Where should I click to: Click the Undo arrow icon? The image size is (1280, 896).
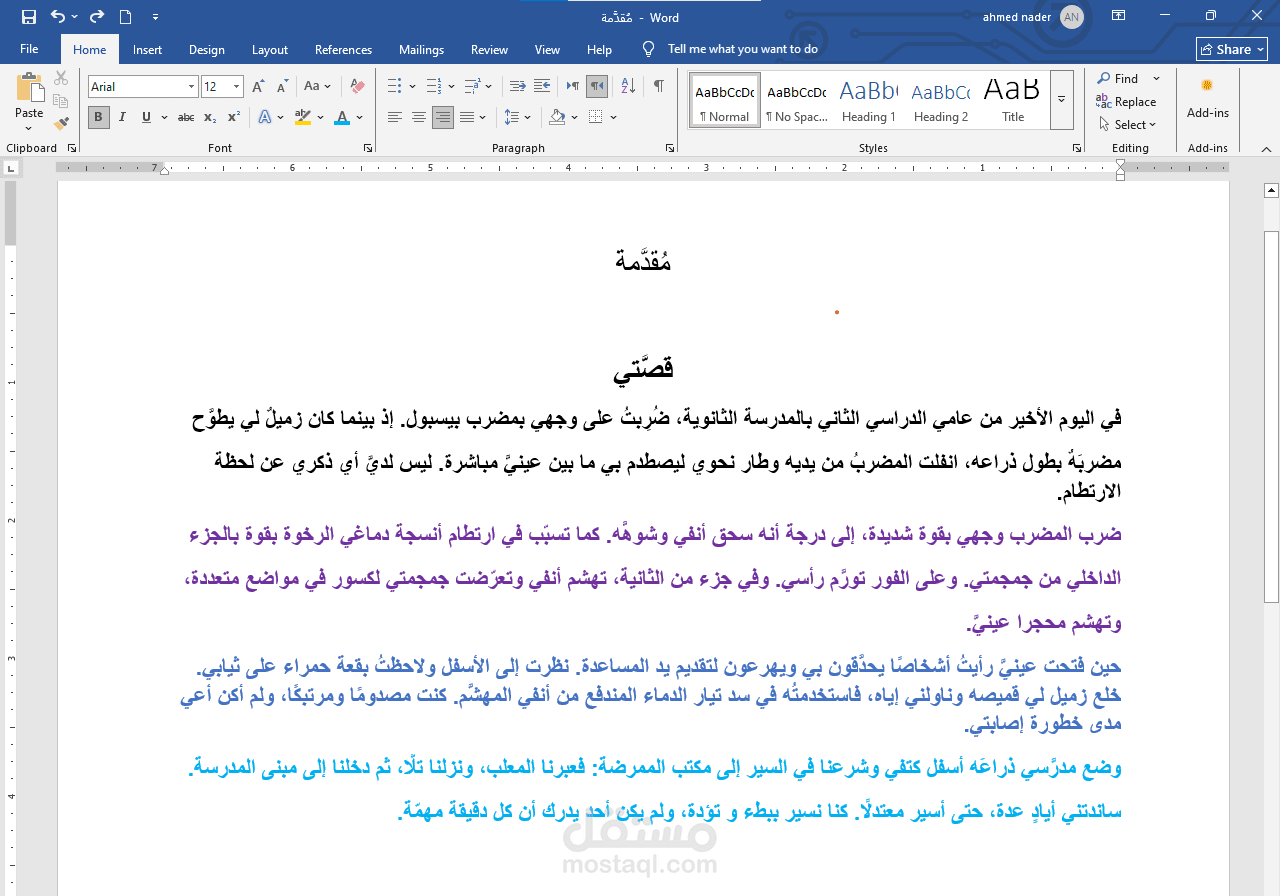click(x=57, y=16)
